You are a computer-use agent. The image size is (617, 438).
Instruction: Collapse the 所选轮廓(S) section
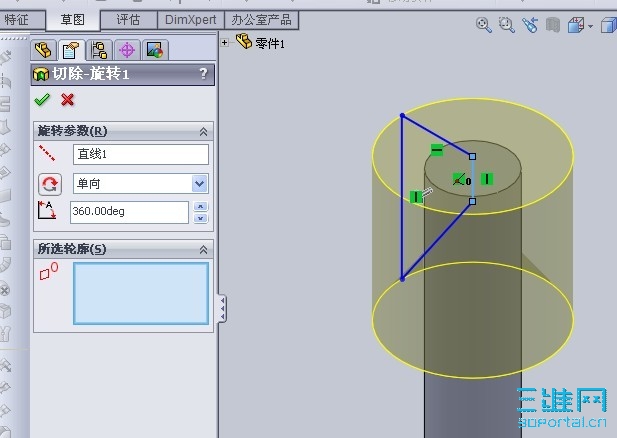[203, 249]
